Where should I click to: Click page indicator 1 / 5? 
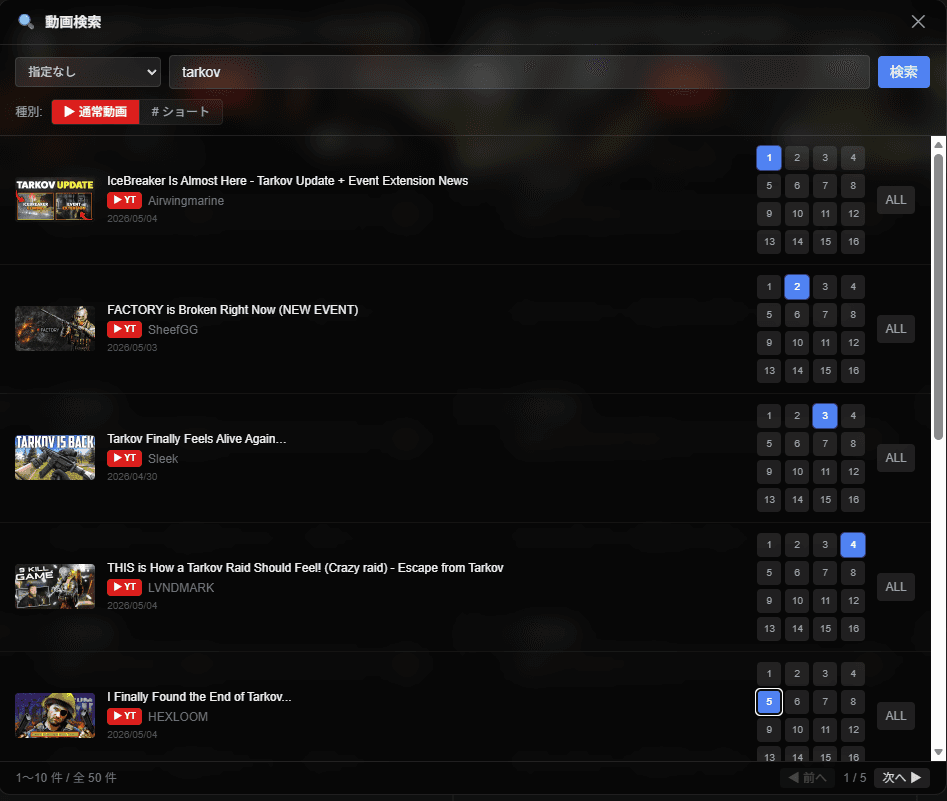point(855,777)
